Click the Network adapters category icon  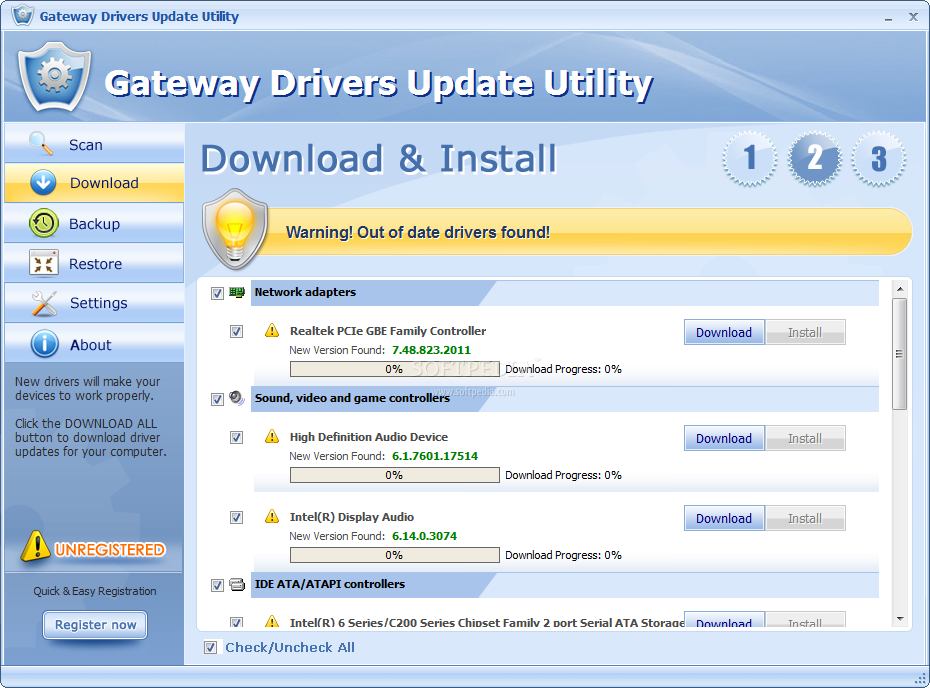tap(237, 292)
